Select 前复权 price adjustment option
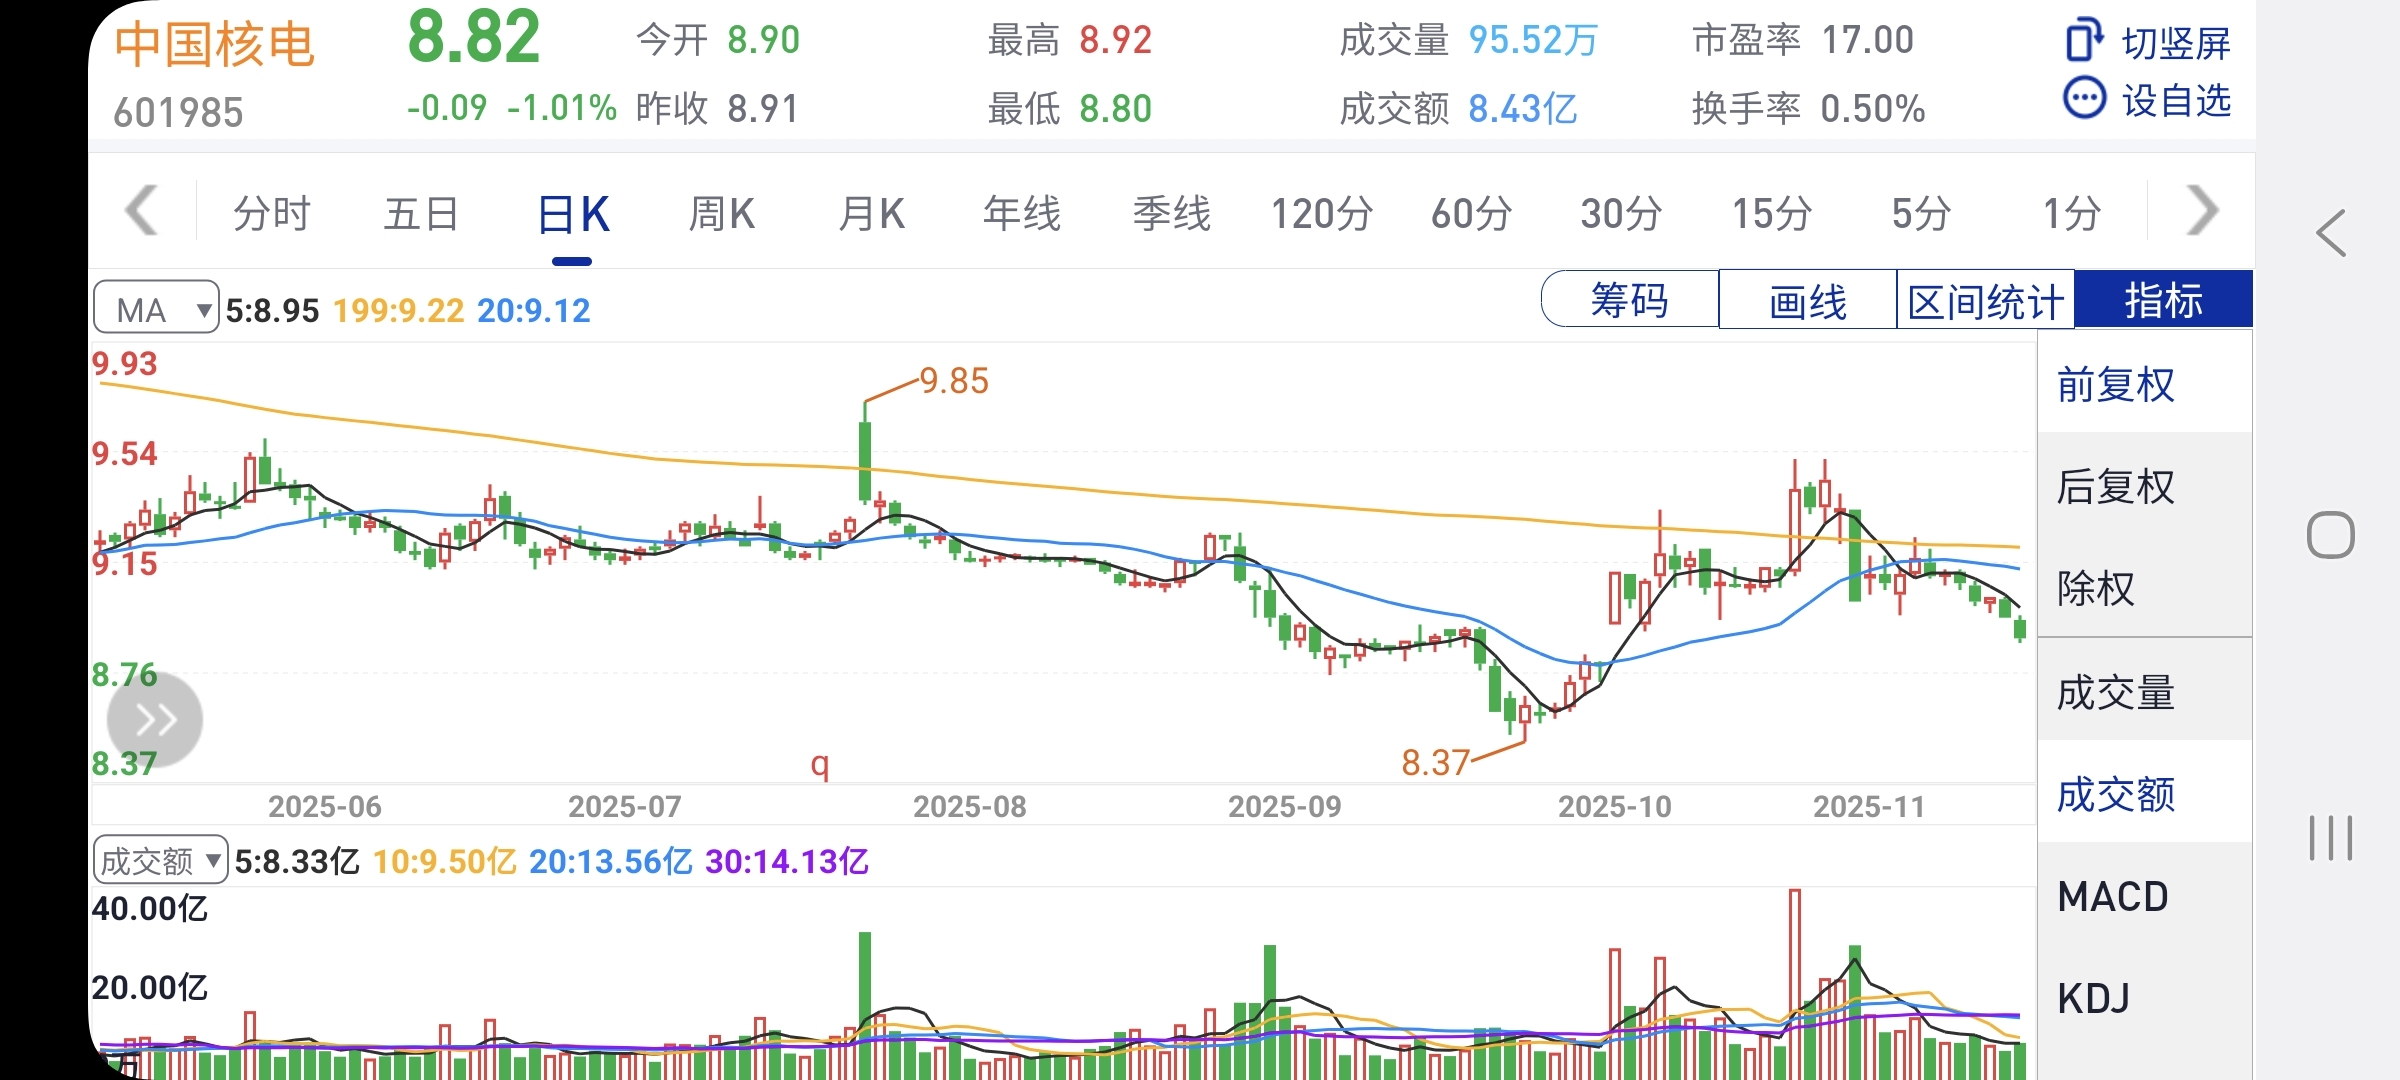The height and width of the screenshot is (1080, 2400). click(2116, 384)
